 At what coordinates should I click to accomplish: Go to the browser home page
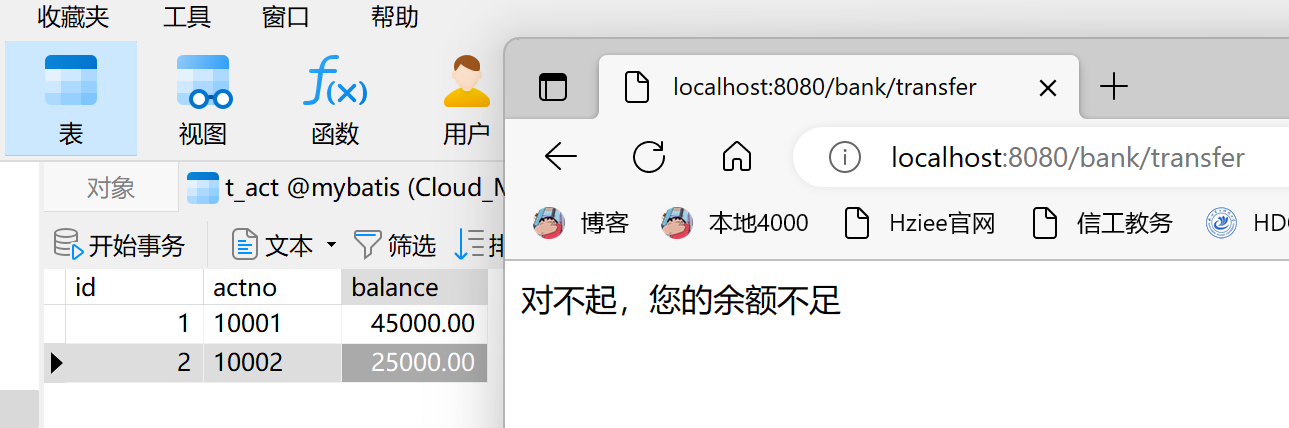coord(737,156)
